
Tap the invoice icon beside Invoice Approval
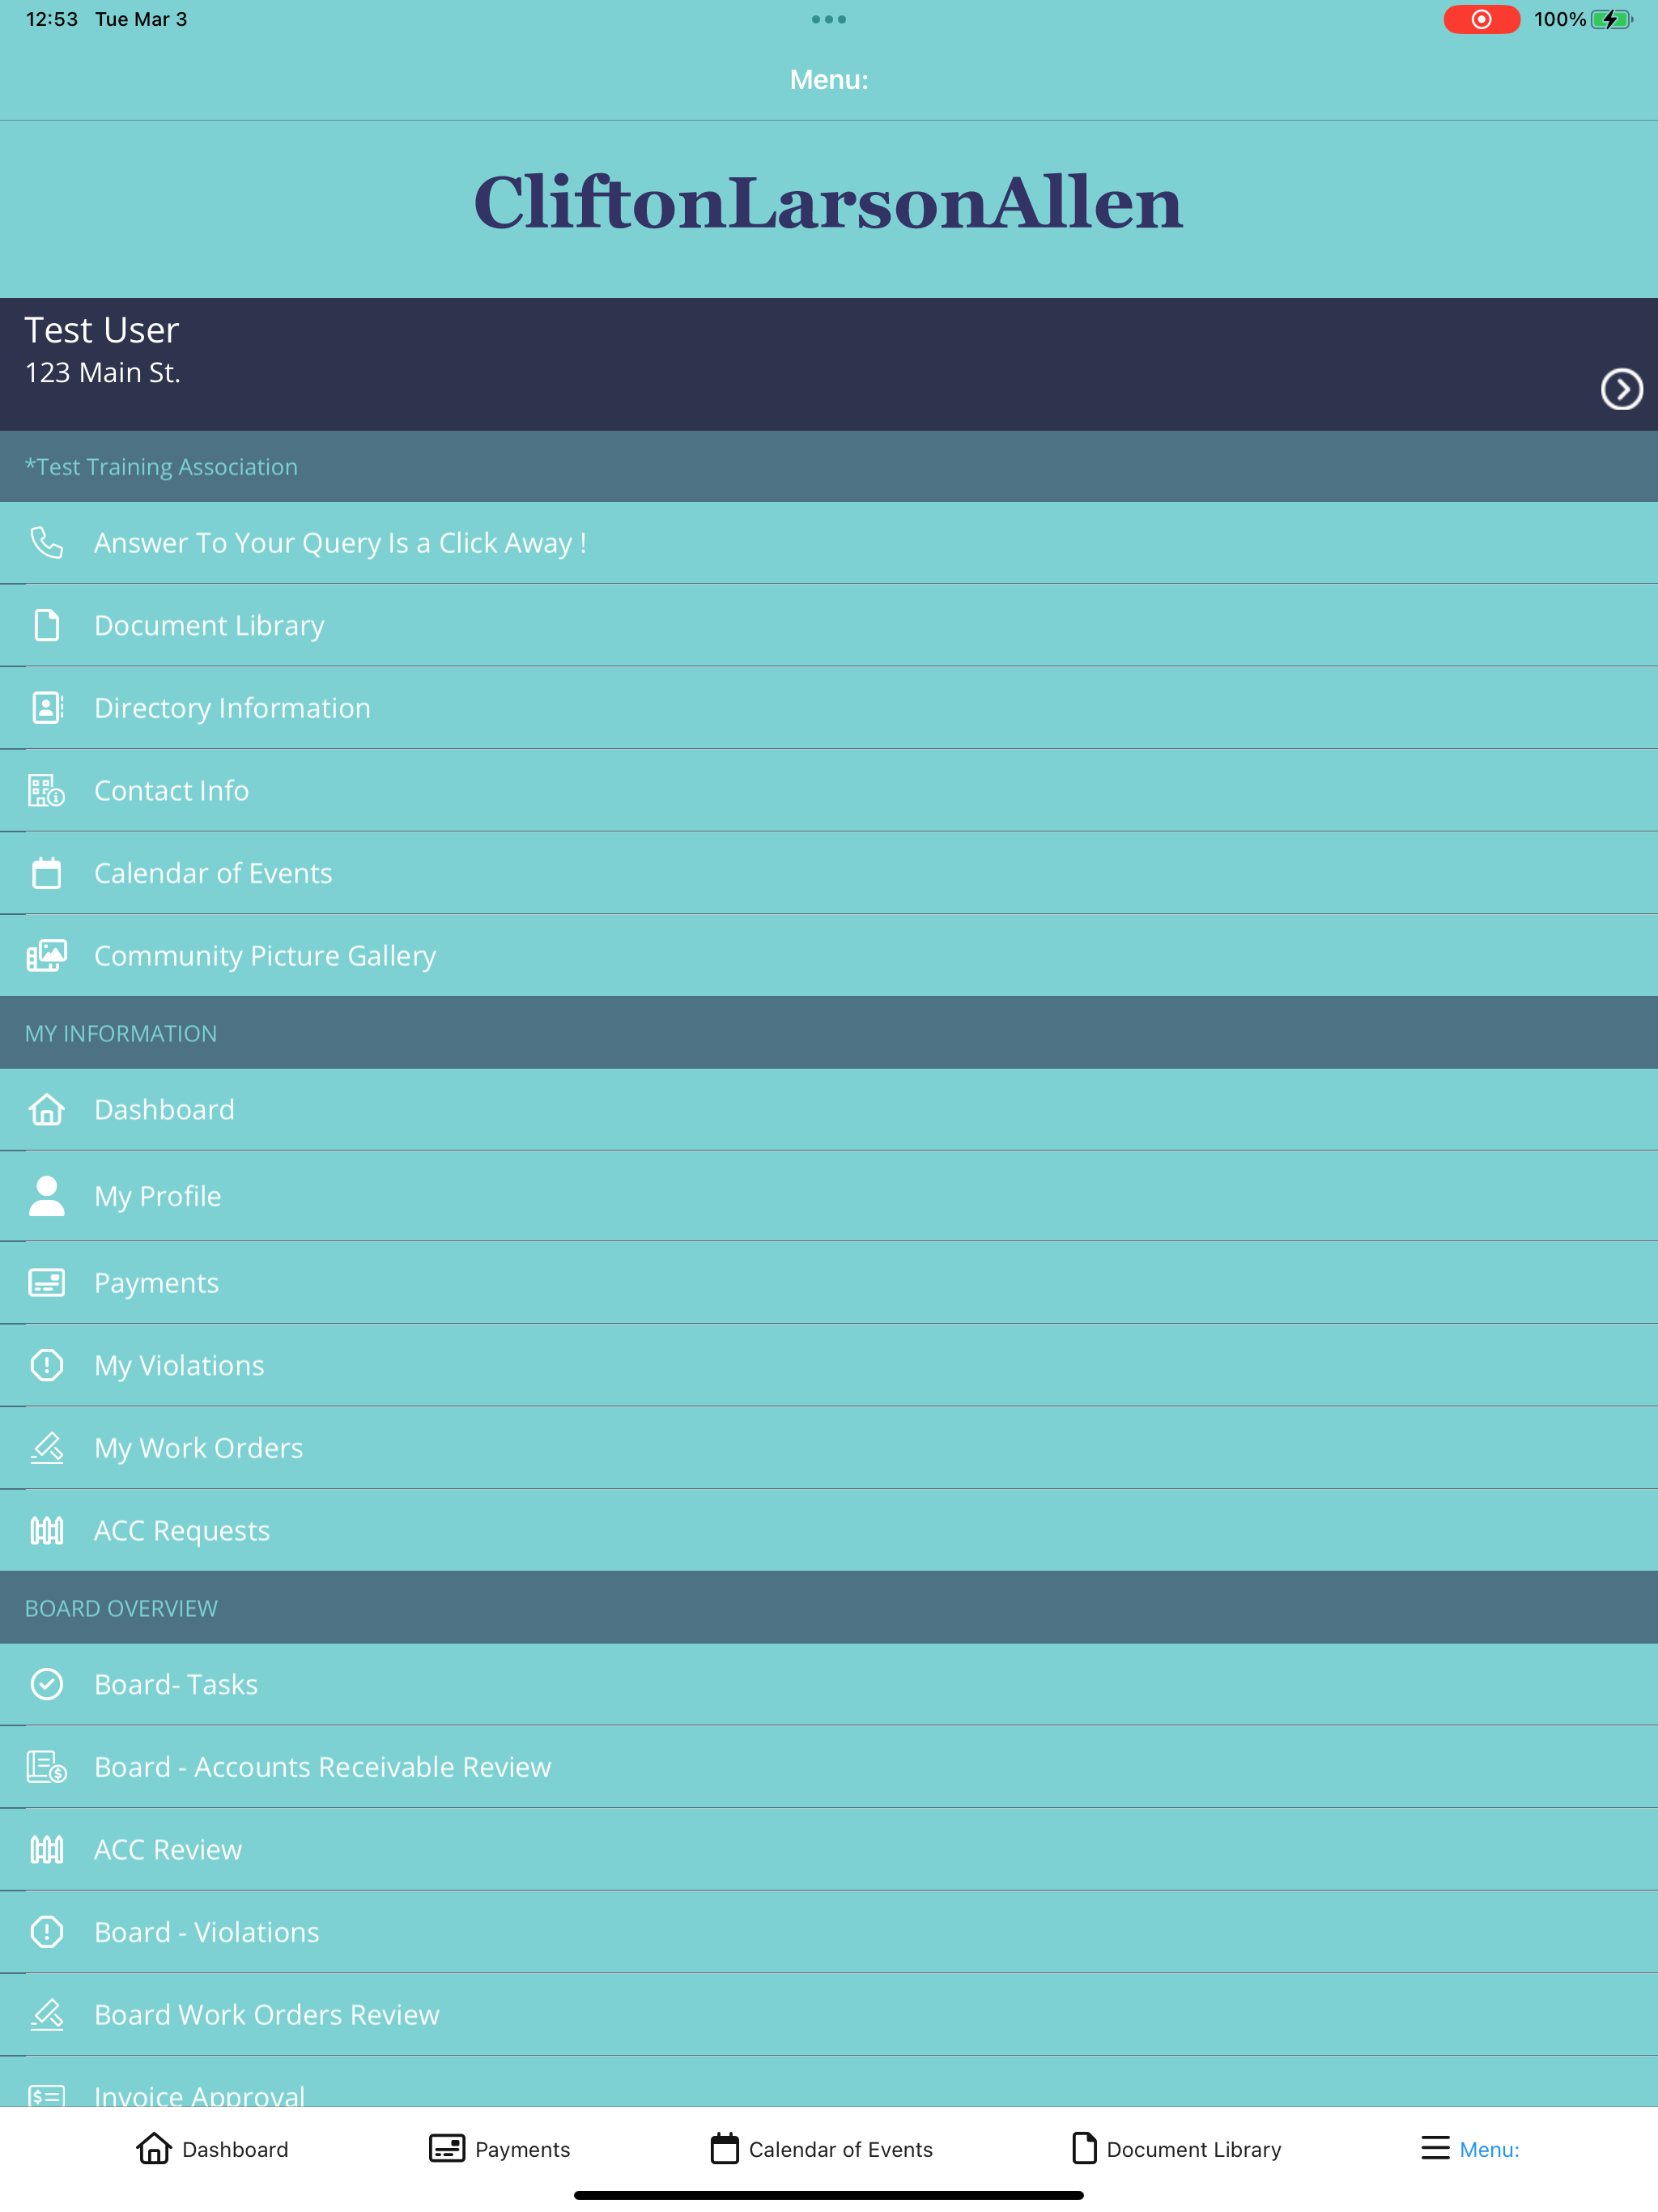[x=46, y=2095]
